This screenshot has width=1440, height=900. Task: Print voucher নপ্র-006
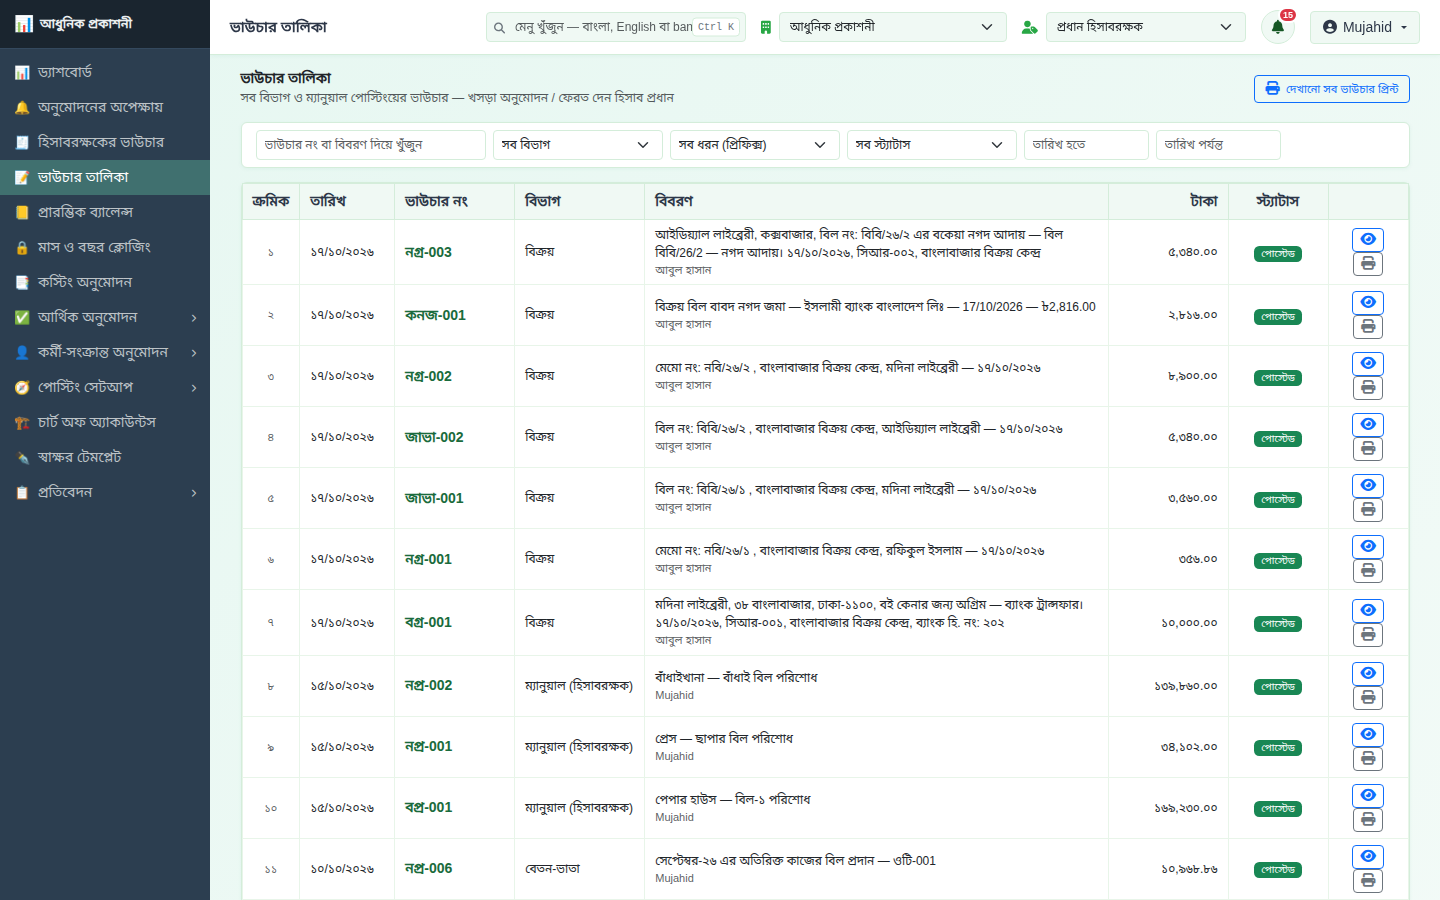(1368, 880)
